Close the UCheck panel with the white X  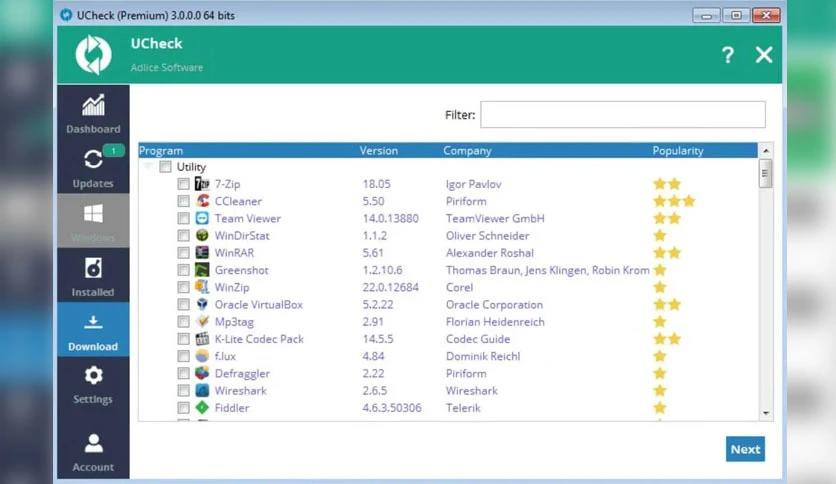763,54
